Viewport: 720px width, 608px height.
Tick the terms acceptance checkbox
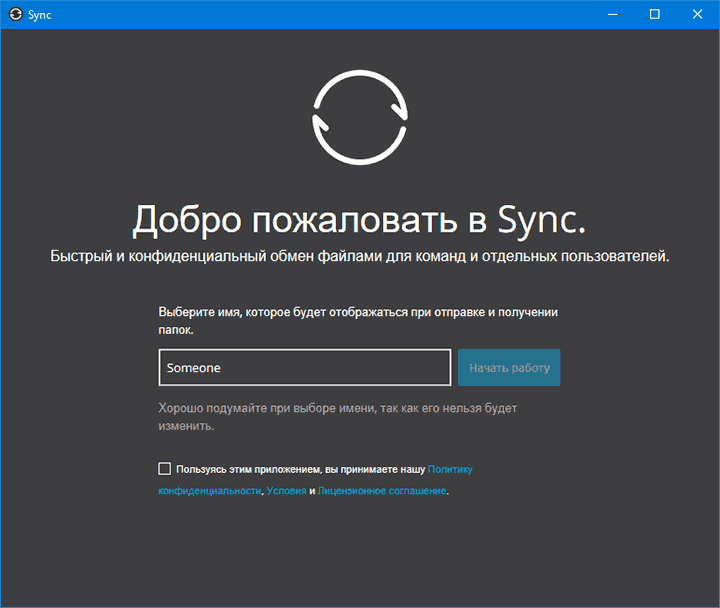pos(164,469)
